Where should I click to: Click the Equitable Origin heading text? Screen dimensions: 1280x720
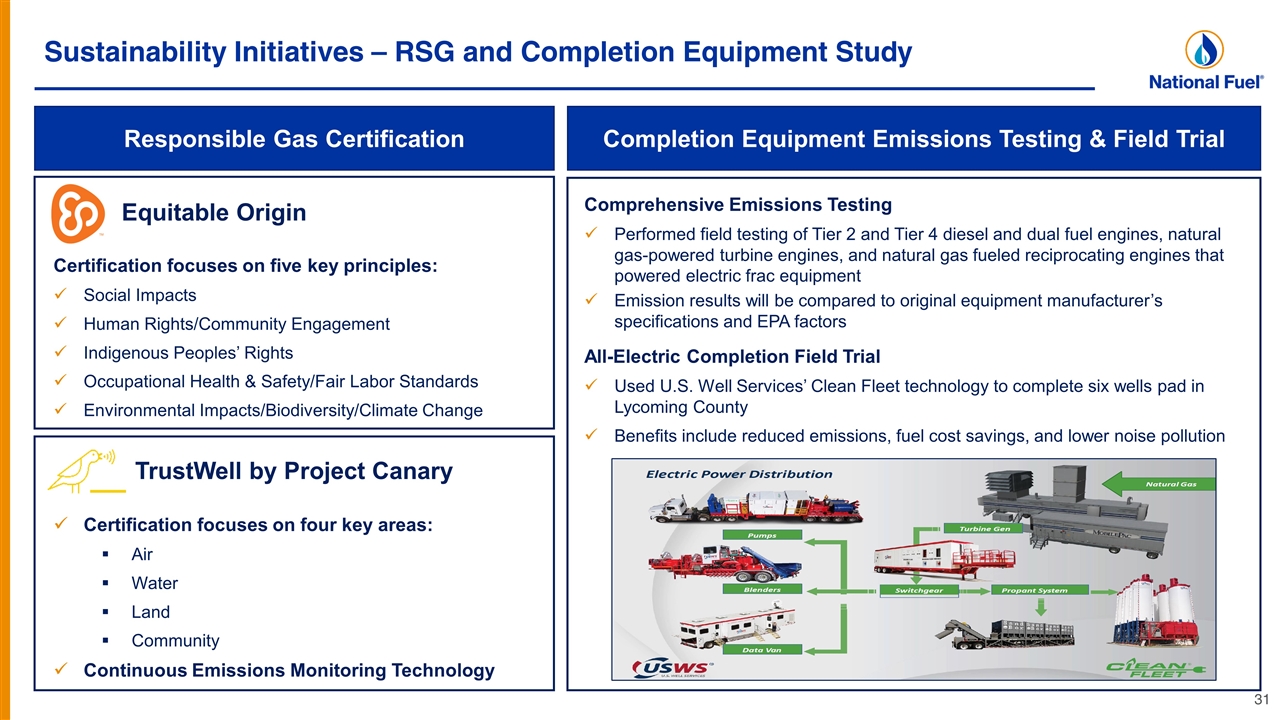(214, 213)
